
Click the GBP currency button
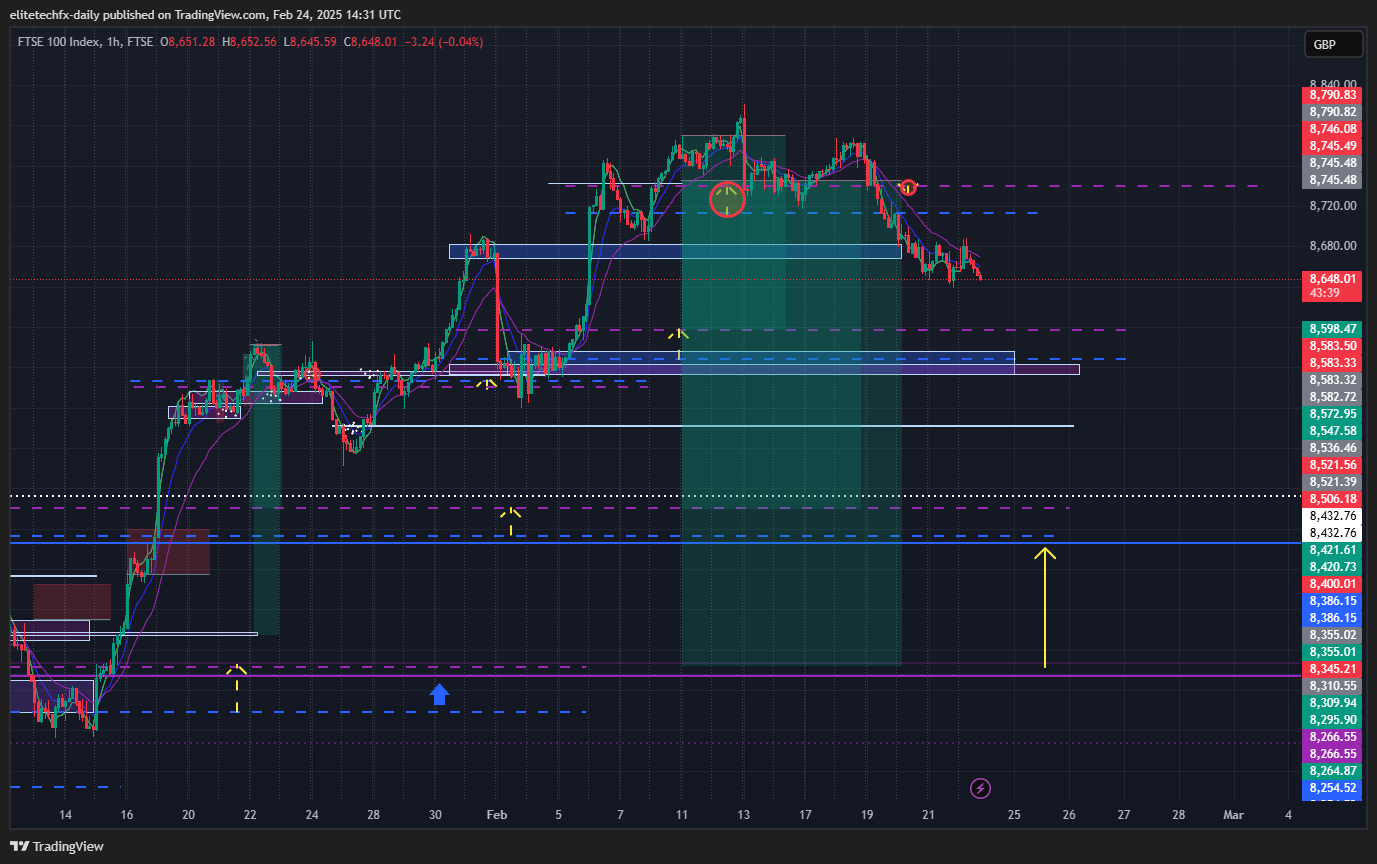(x=1333, y=45)
